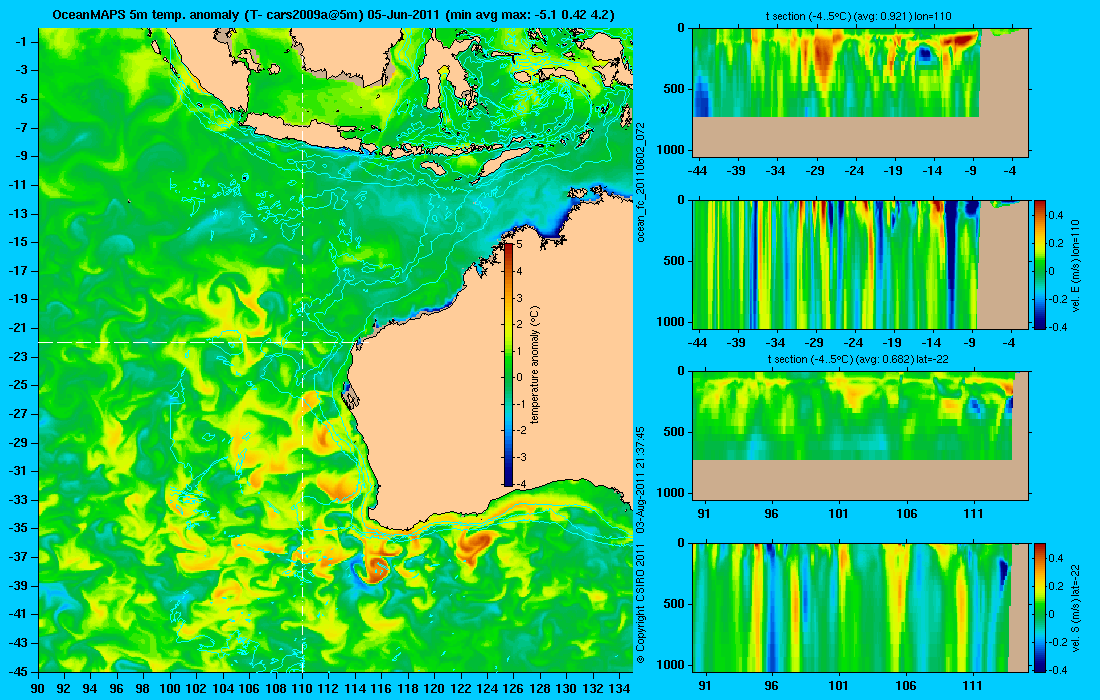The image size is (1100, 700).
Task: Click the '106' tick under the vel. S section
Action: (x=906, y=686)
